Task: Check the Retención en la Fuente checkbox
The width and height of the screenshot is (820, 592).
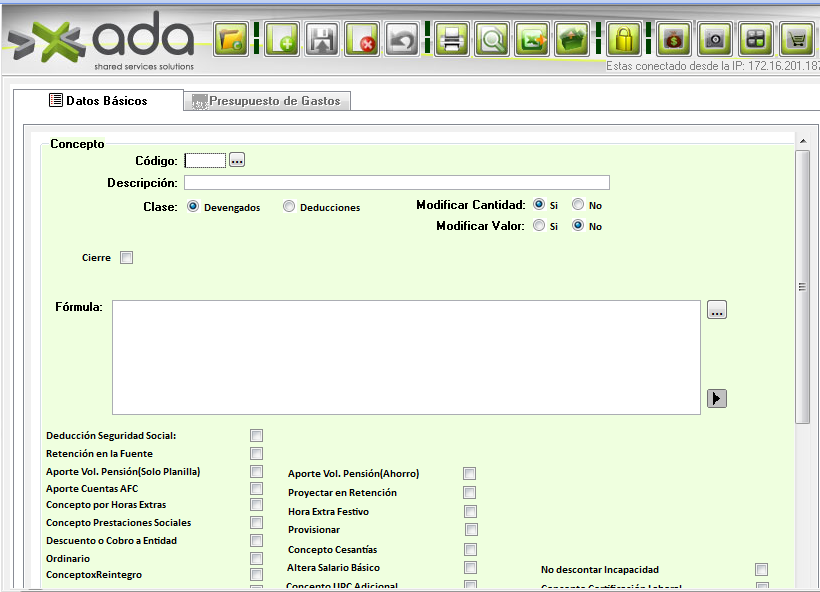Action: point(257,454)
